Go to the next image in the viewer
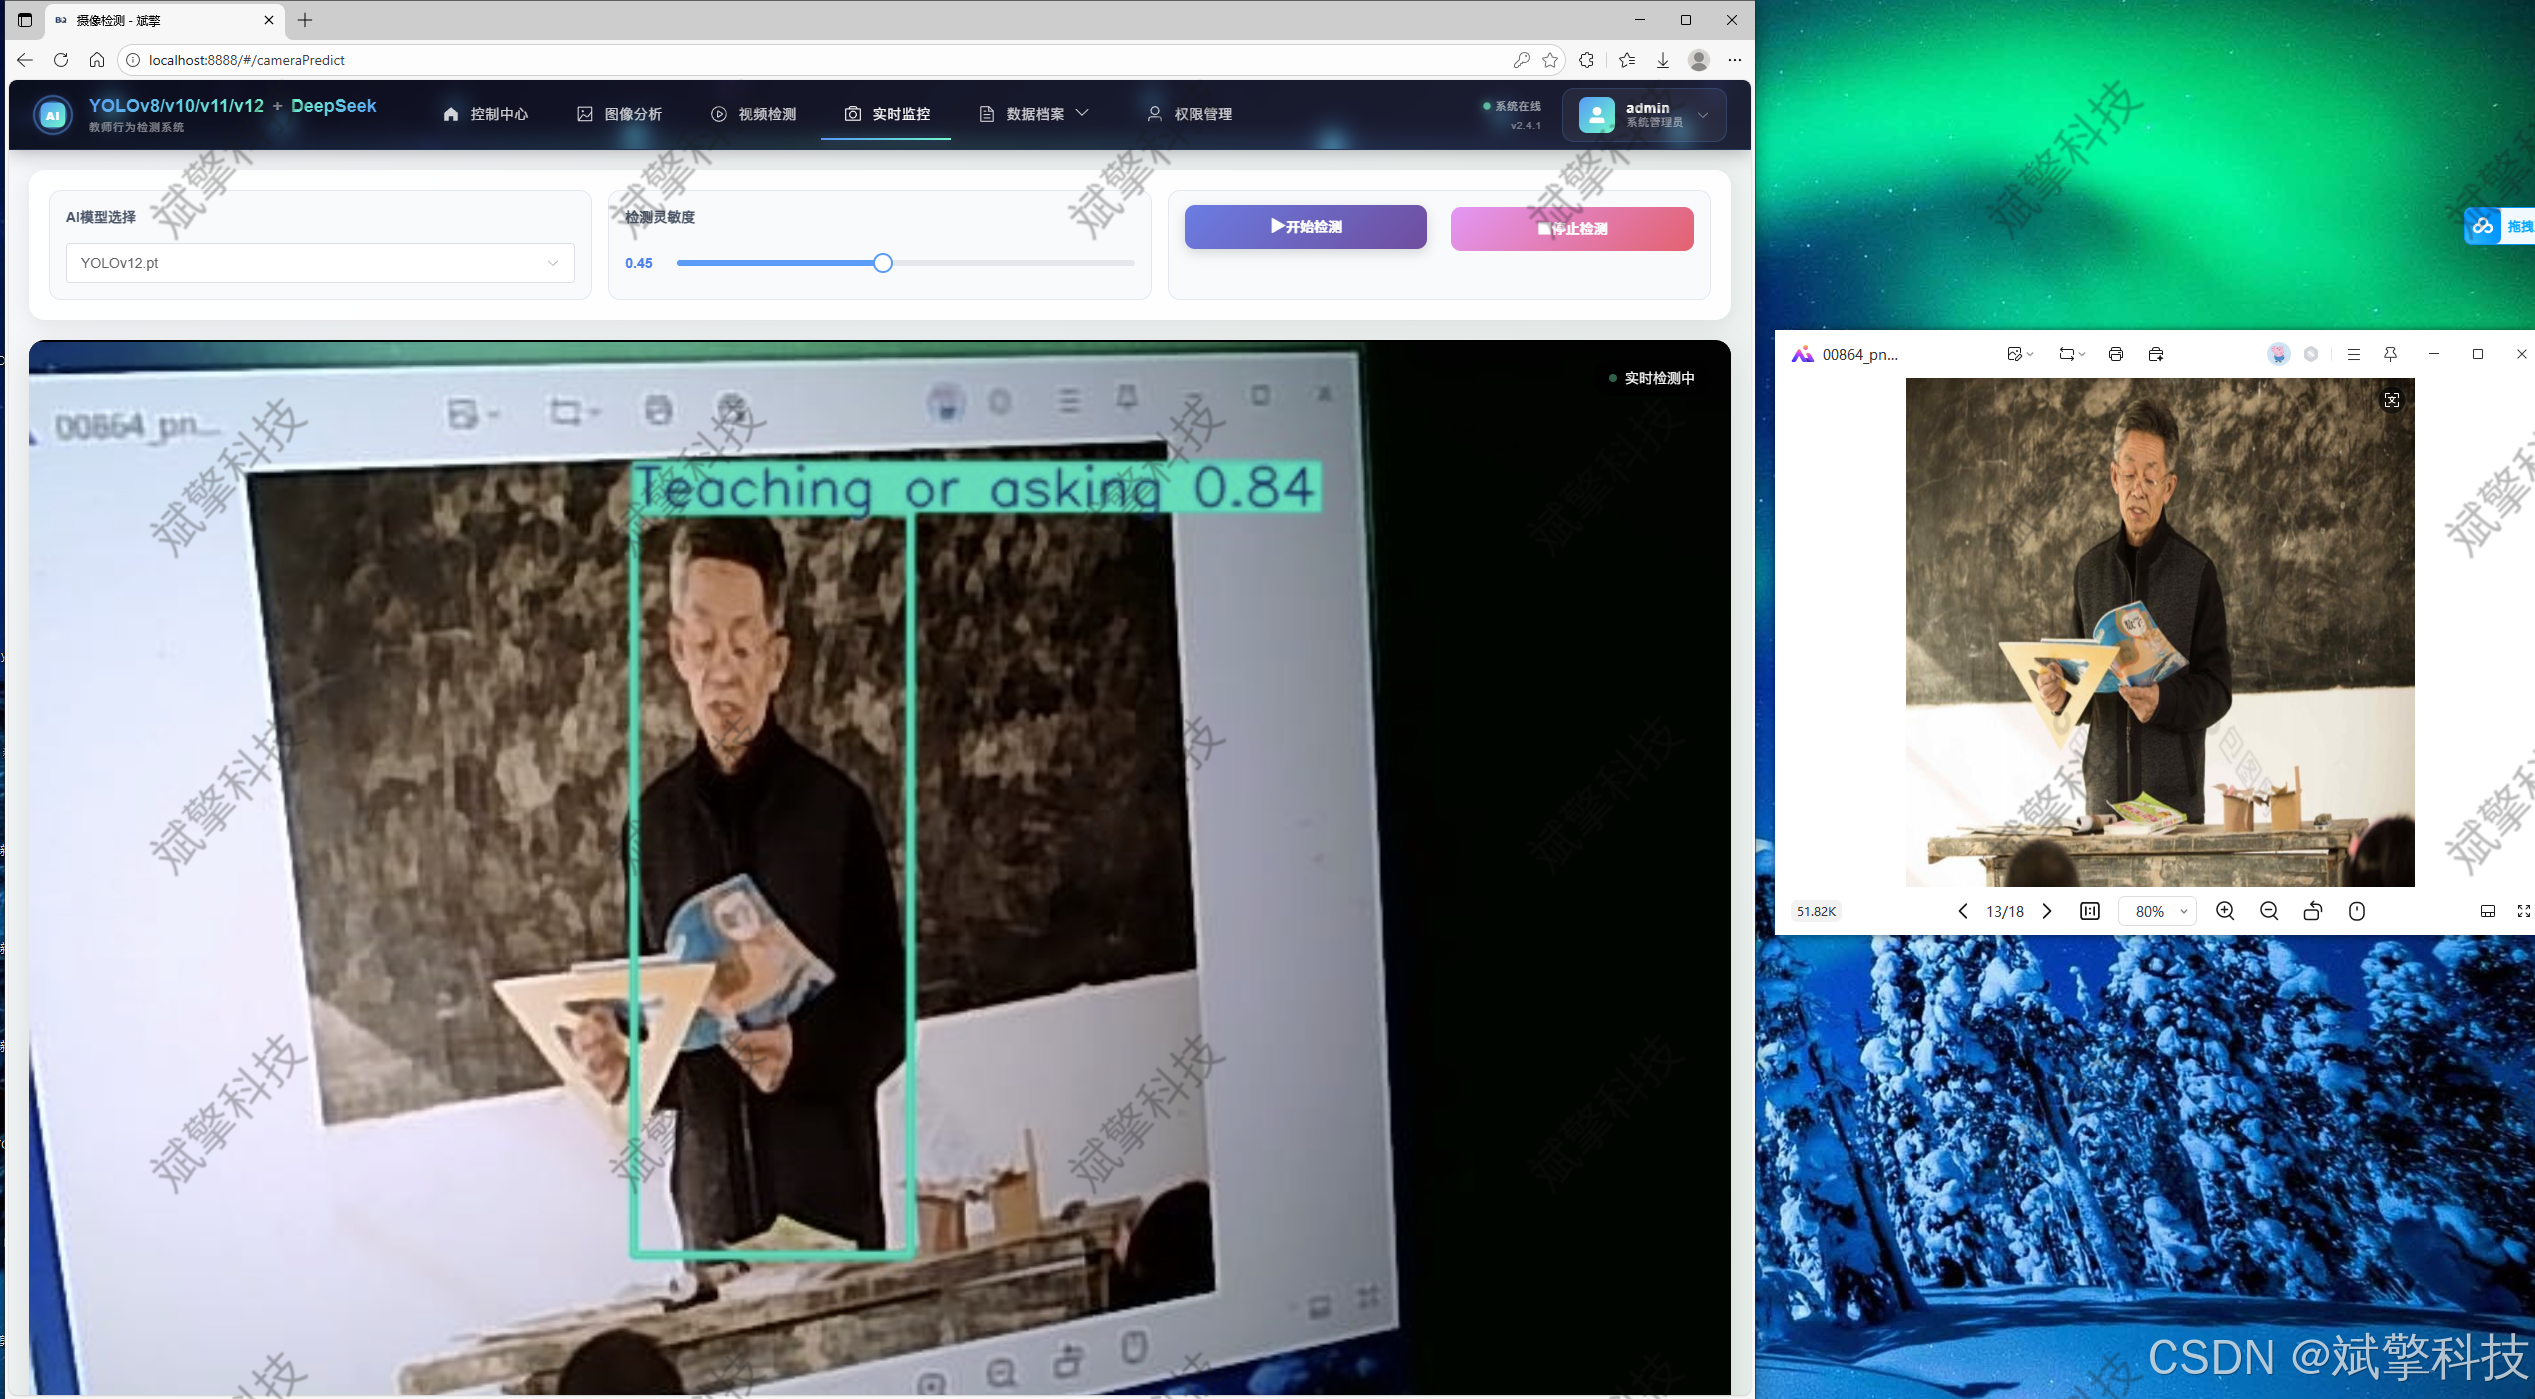The image size is (2535, 1399). tap(2047, 911)
